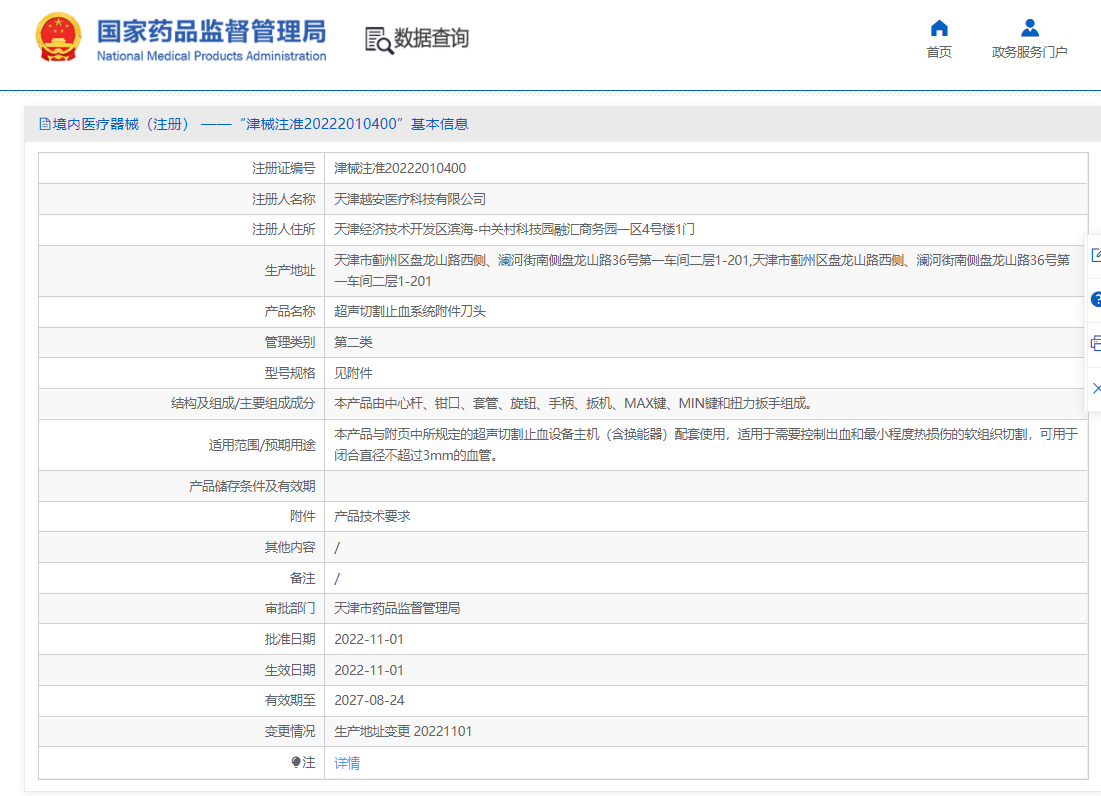The image size is (1101, 796).
Task: Click the print icon in the right sidebar
Action: 1095,343
